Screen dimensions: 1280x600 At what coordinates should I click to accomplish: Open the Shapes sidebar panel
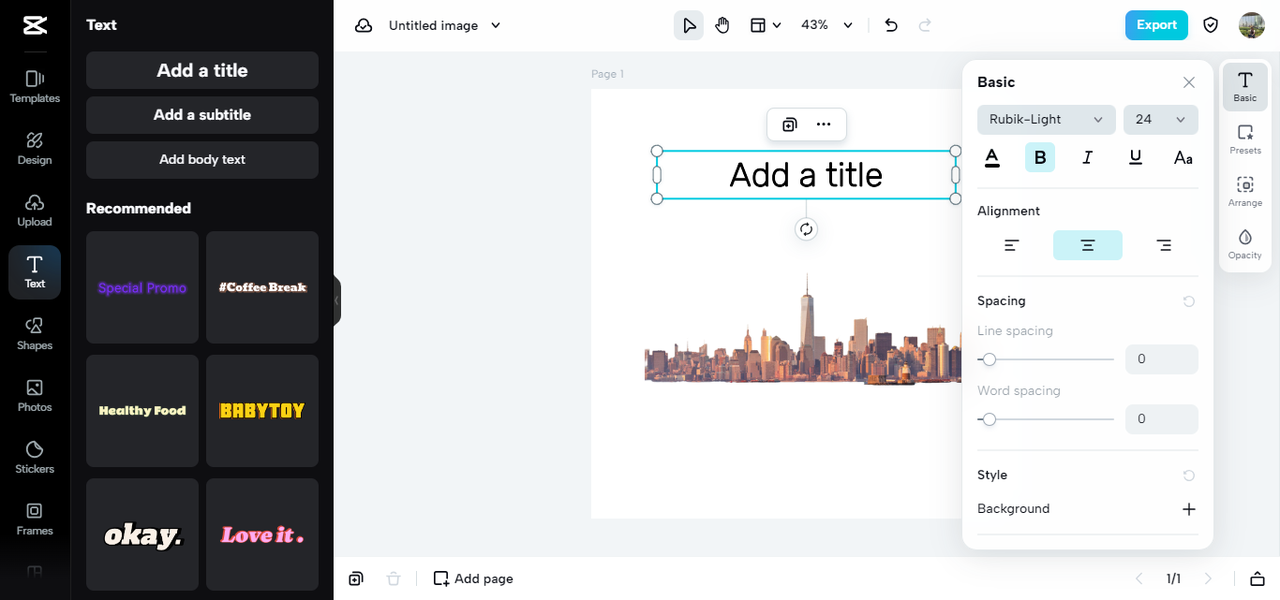34,333
